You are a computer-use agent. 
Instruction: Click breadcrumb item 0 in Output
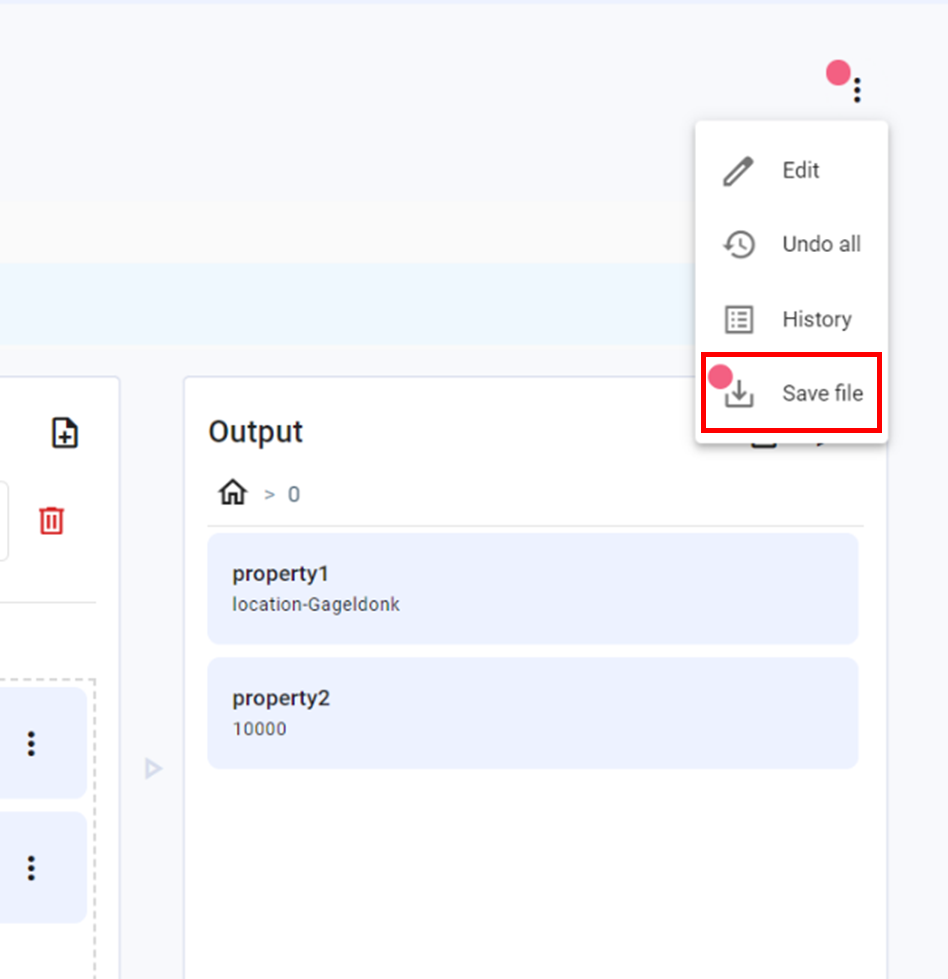tap(293, 494)
